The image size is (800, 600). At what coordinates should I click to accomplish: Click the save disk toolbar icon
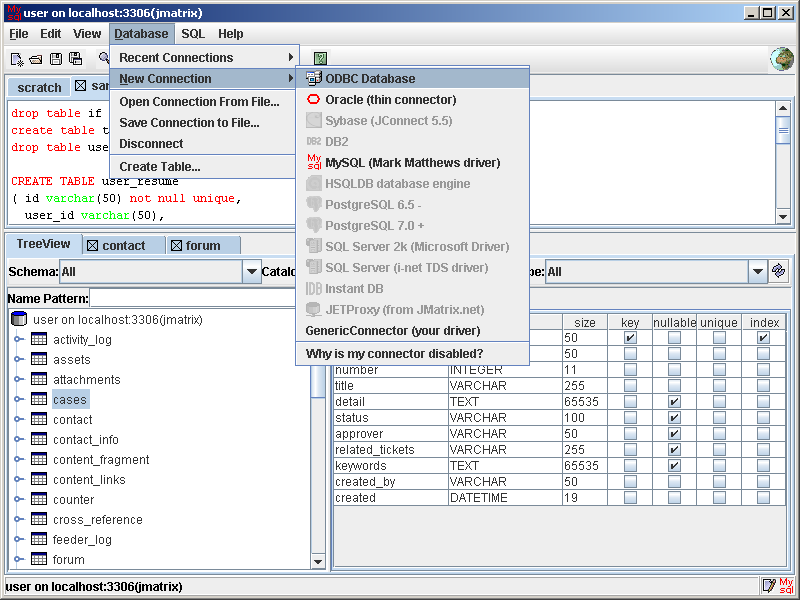[x=56, y=59]
